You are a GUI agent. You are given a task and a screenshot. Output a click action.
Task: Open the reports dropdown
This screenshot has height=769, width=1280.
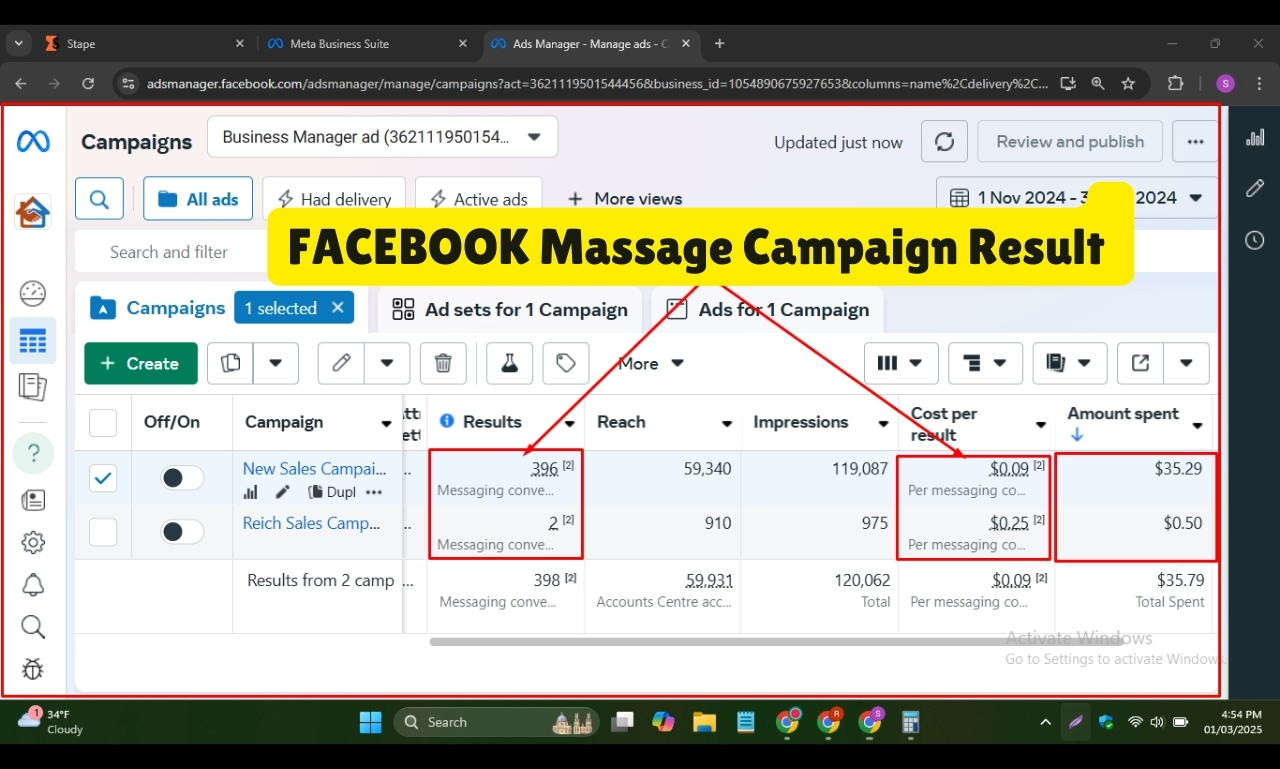pyautogui.click(x=1069, y=363)
